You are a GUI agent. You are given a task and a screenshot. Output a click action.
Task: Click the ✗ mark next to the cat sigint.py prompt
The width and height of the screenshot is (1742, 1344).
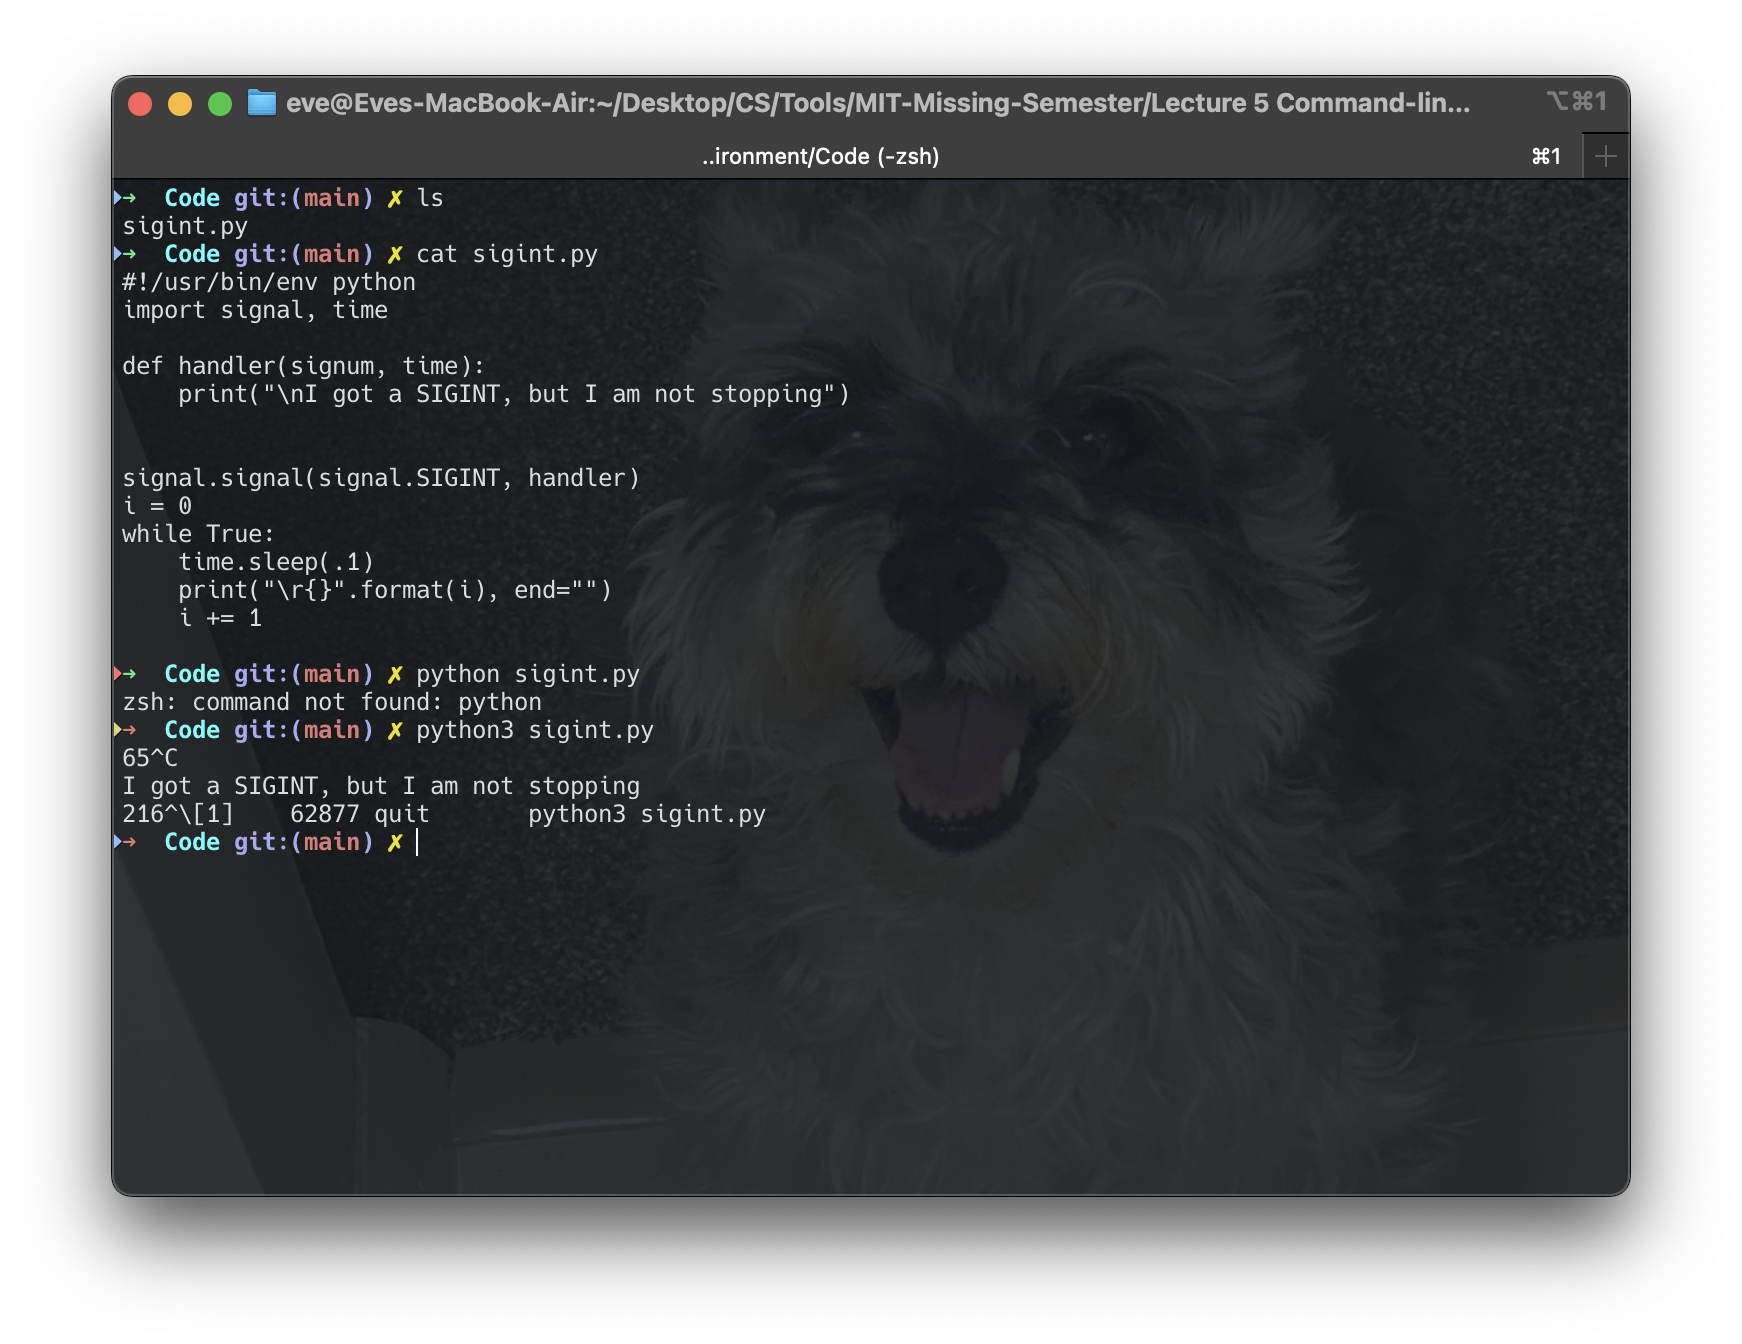tap(394, 254)
